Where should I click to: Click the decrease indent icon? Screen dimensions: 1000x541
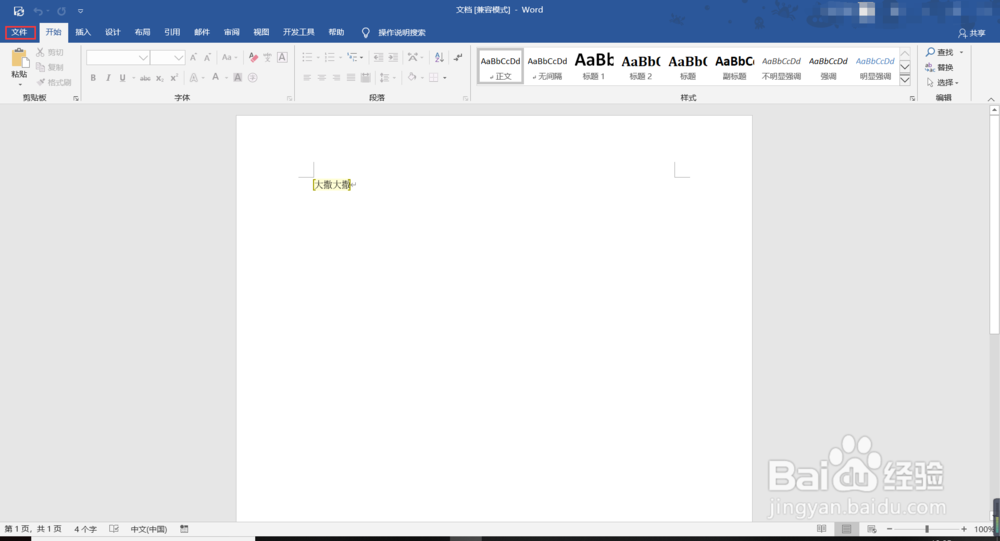point(378,57)
